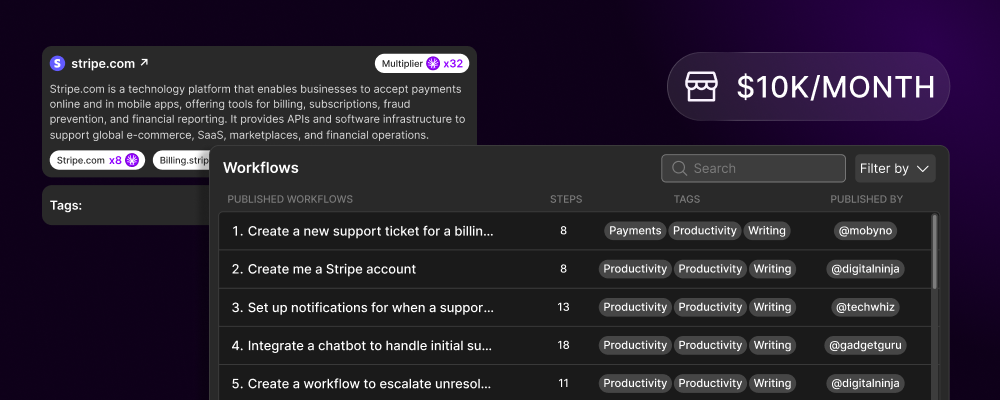Open @digitalninja profile in workflow 5 row

click(865, 384)
